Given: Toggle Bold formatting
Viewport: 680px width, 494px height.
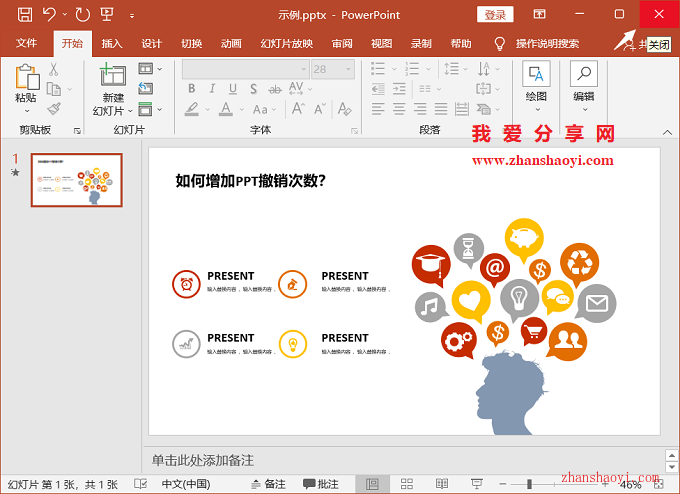Looking at the screenshot, I should pos(191,89).
